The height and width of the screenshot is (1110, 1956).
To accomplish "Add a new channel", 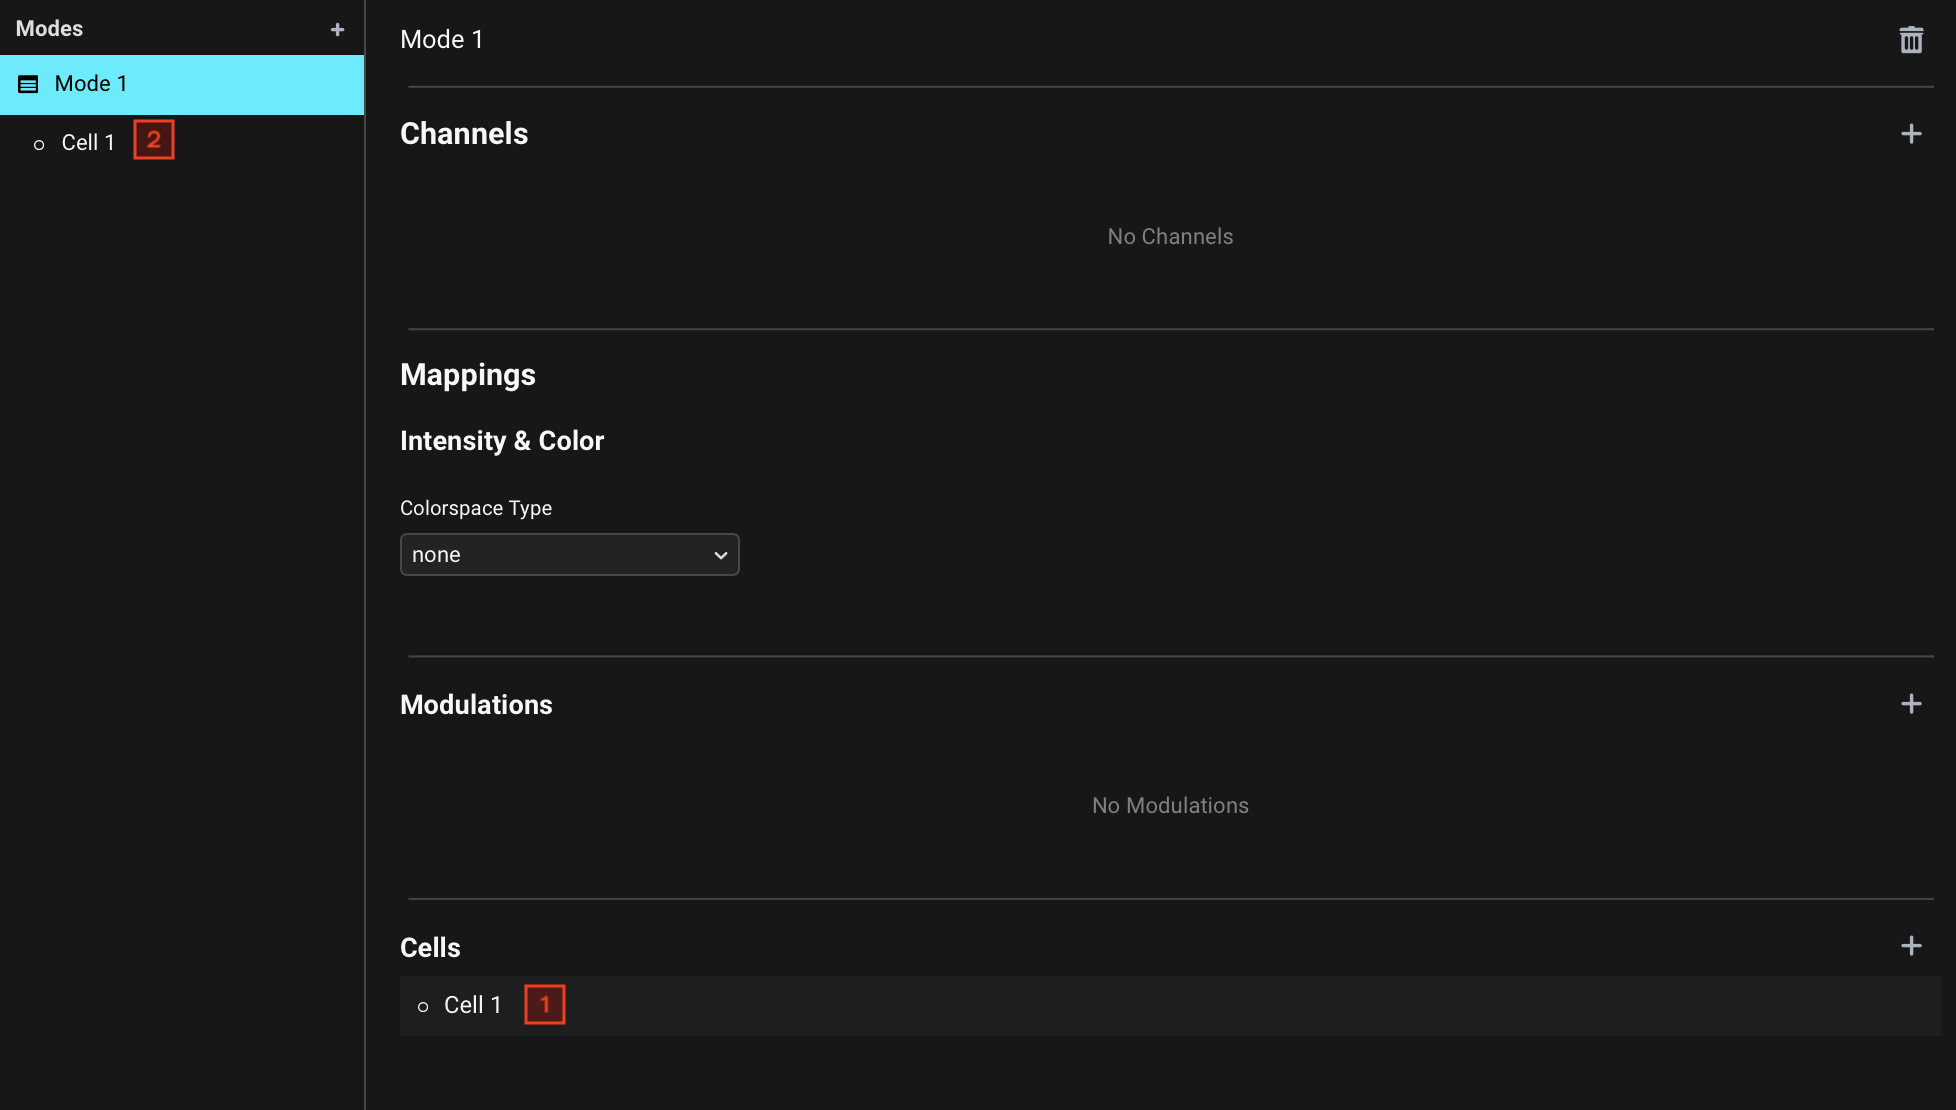I will pos(1911,134).
